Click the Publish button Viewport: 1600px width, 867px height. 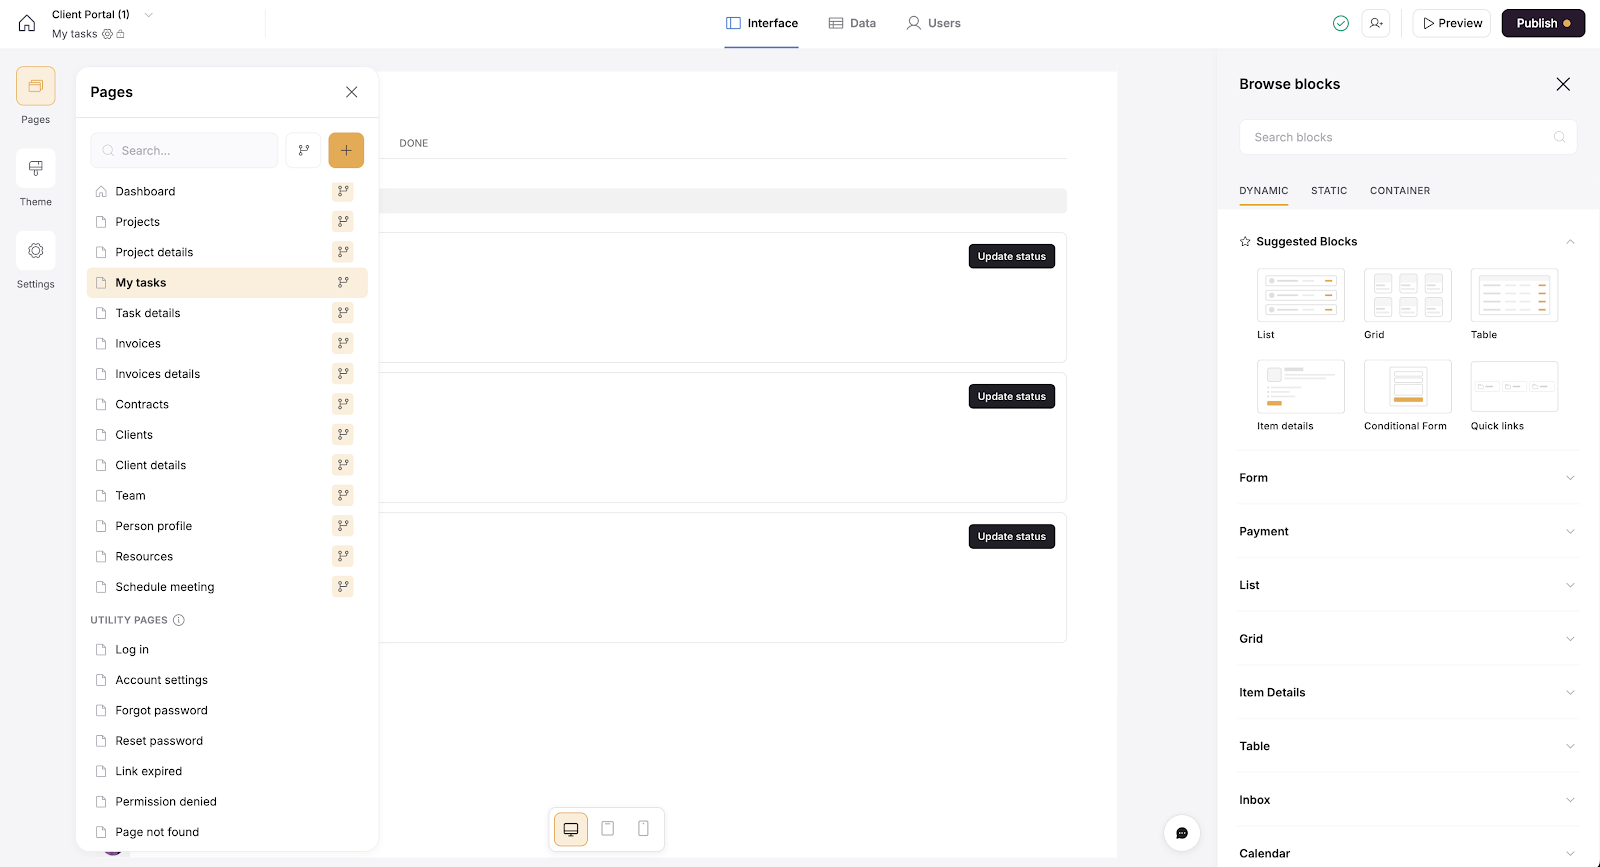pos(1543,23)
